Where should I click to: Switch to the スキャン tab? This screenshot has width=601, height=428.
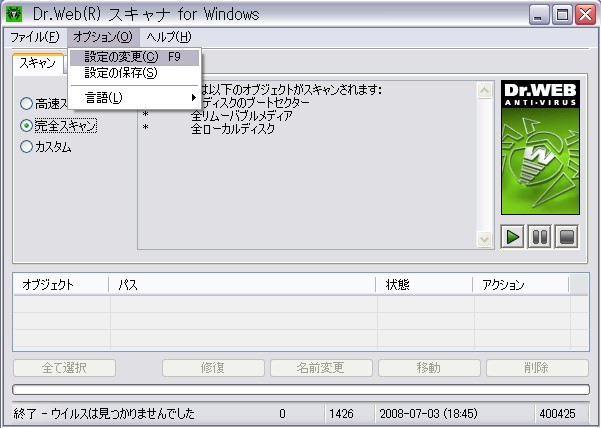tap(38, 63)
